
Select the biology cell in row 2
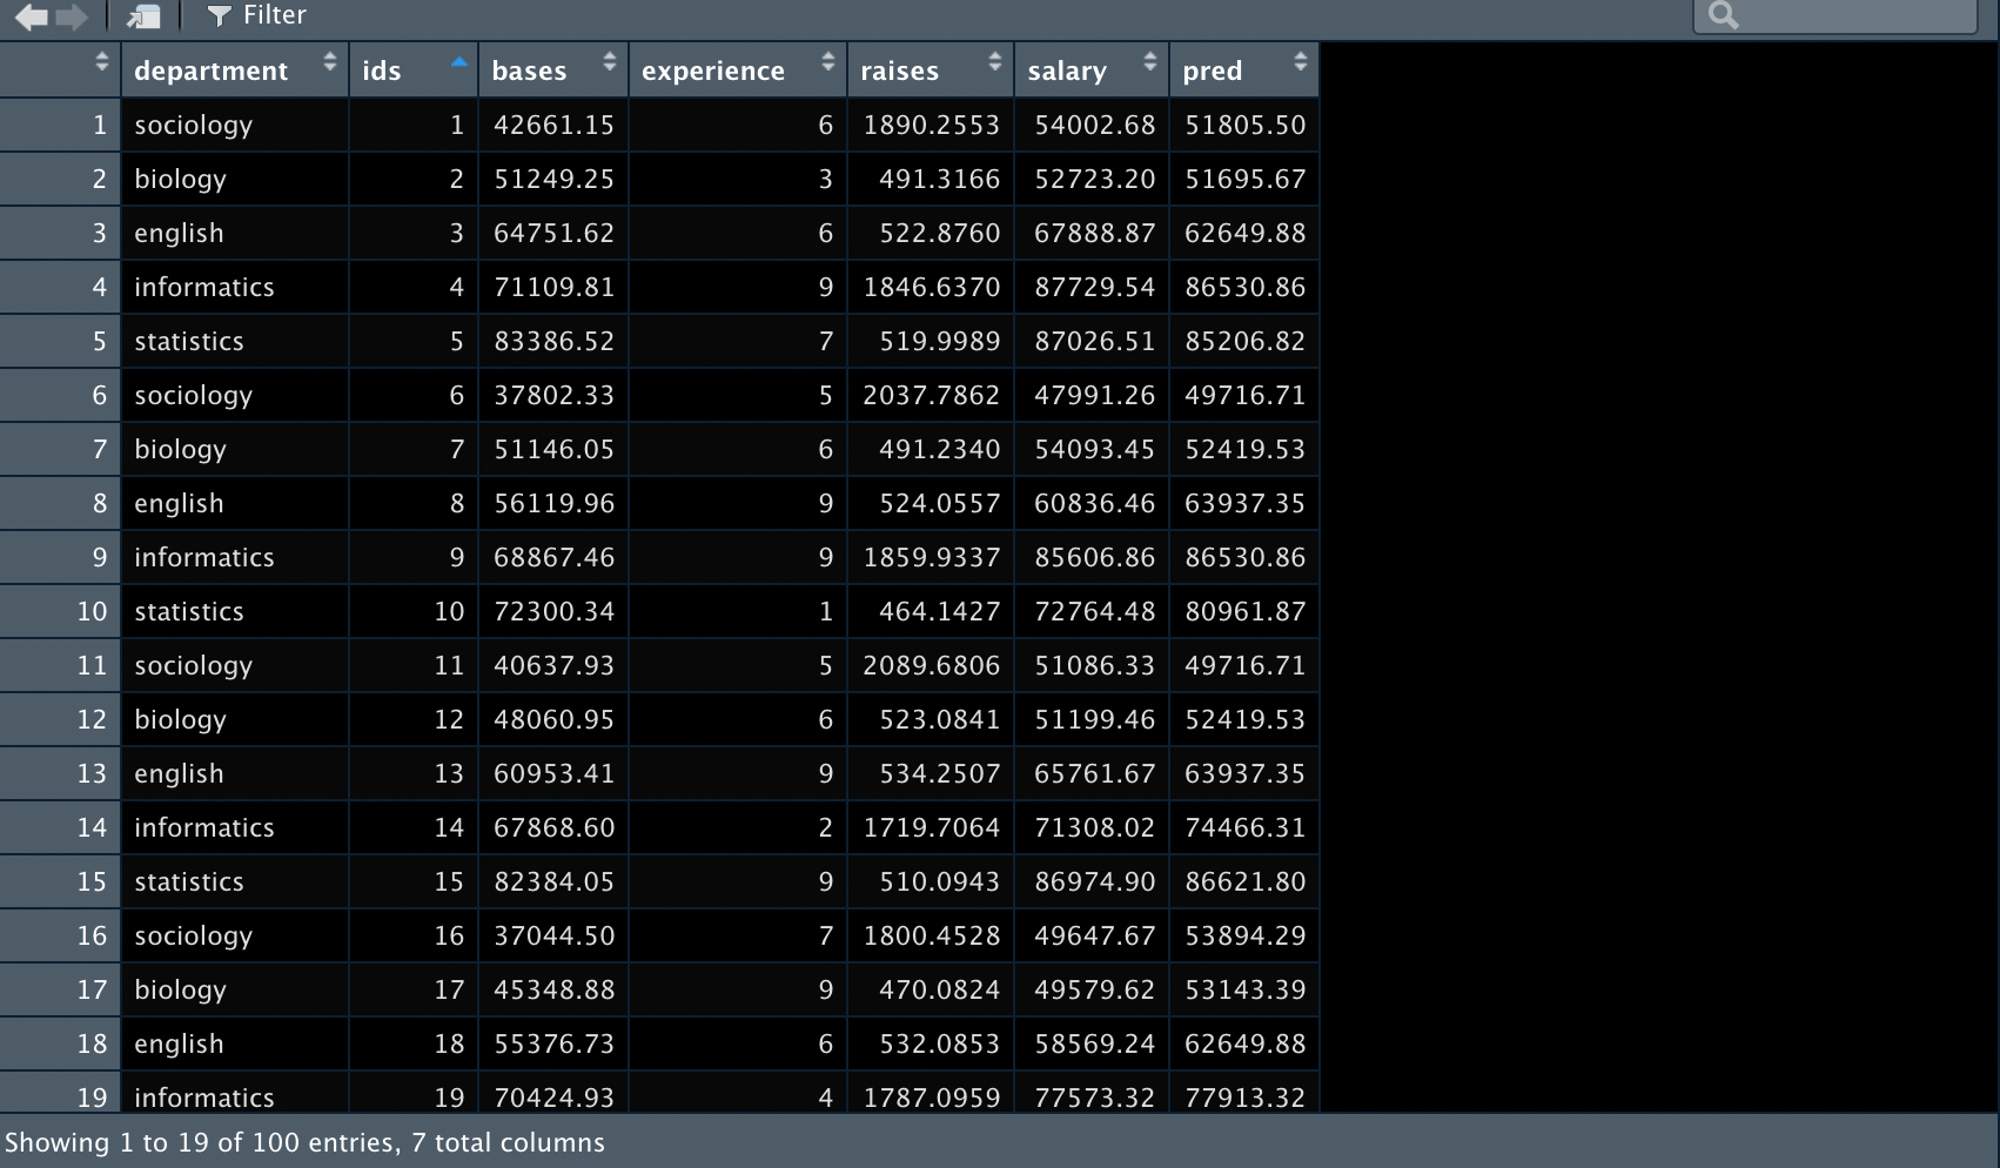click(235, 179)
